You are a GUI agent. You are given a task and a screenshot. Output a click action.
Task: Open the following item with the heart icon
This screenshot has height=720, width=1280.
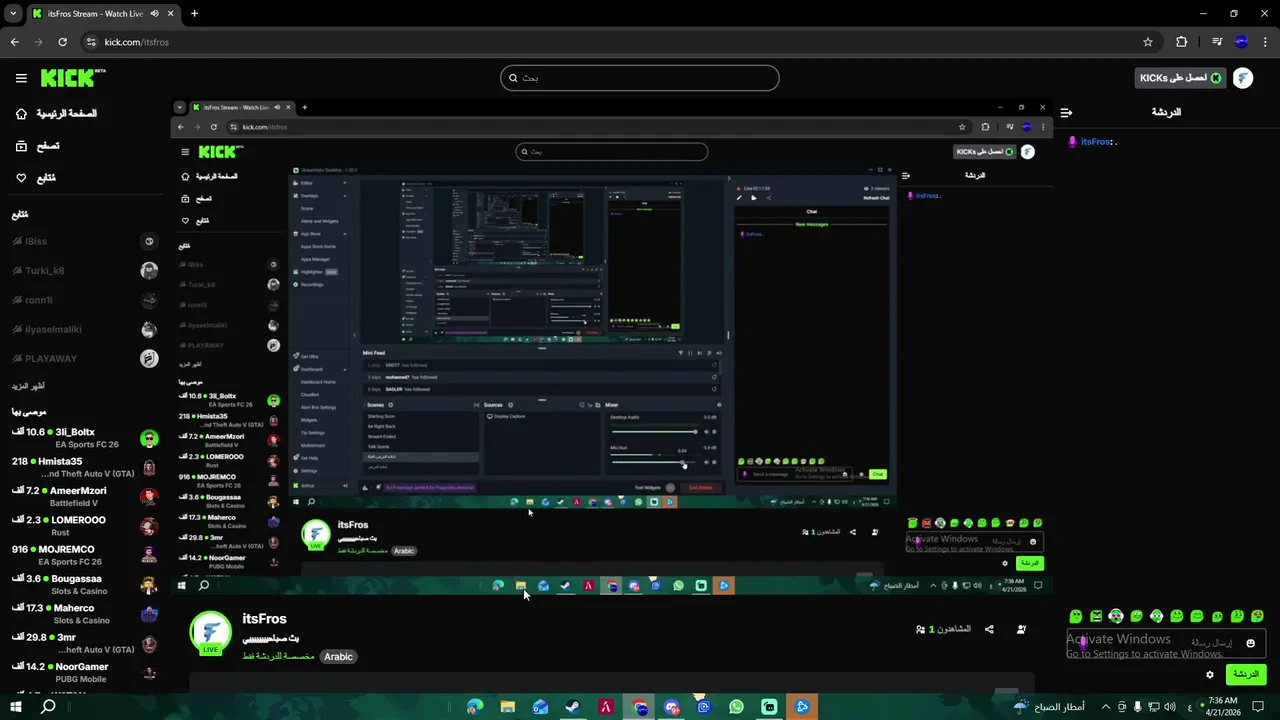(x=35, y=178)
